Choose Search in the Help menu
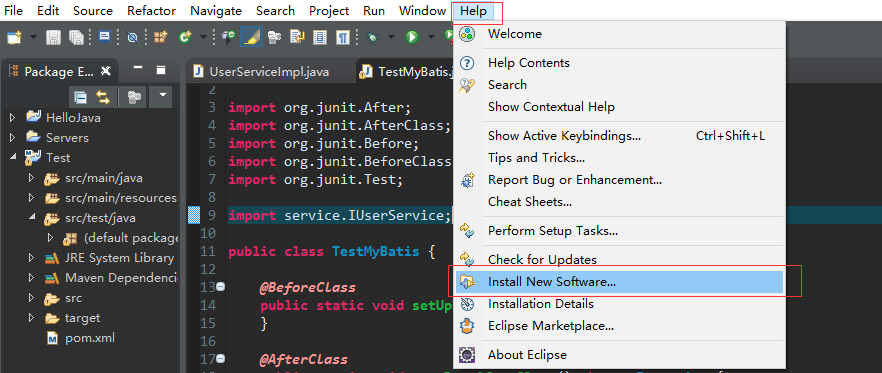 coord(619,85)
